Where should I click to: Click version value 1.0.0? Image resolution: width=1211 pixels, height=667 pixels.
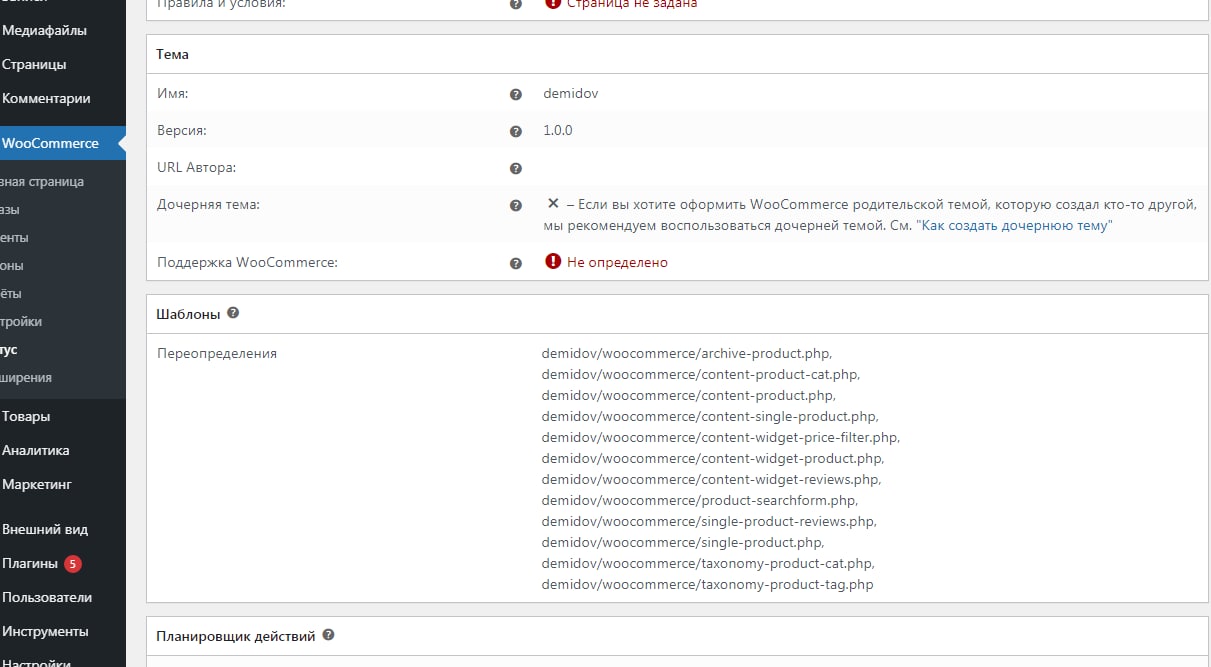coord(558,130)
